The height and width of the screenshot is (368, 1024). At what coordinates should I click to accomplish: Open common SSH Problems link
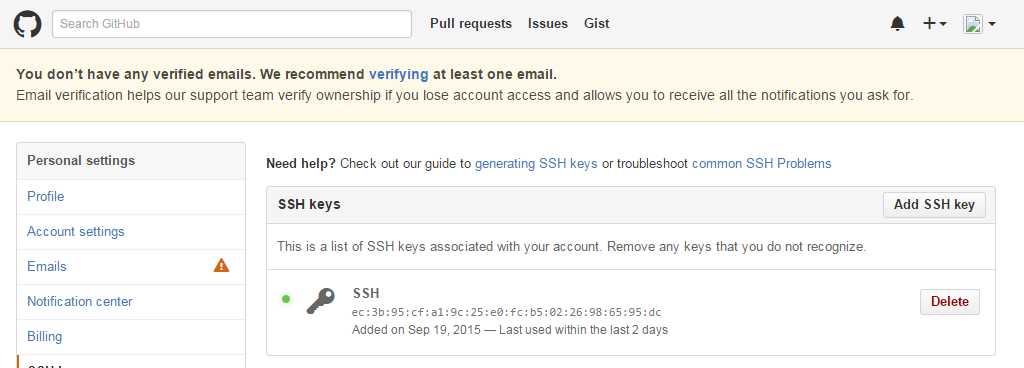click(x=761, y=163)
